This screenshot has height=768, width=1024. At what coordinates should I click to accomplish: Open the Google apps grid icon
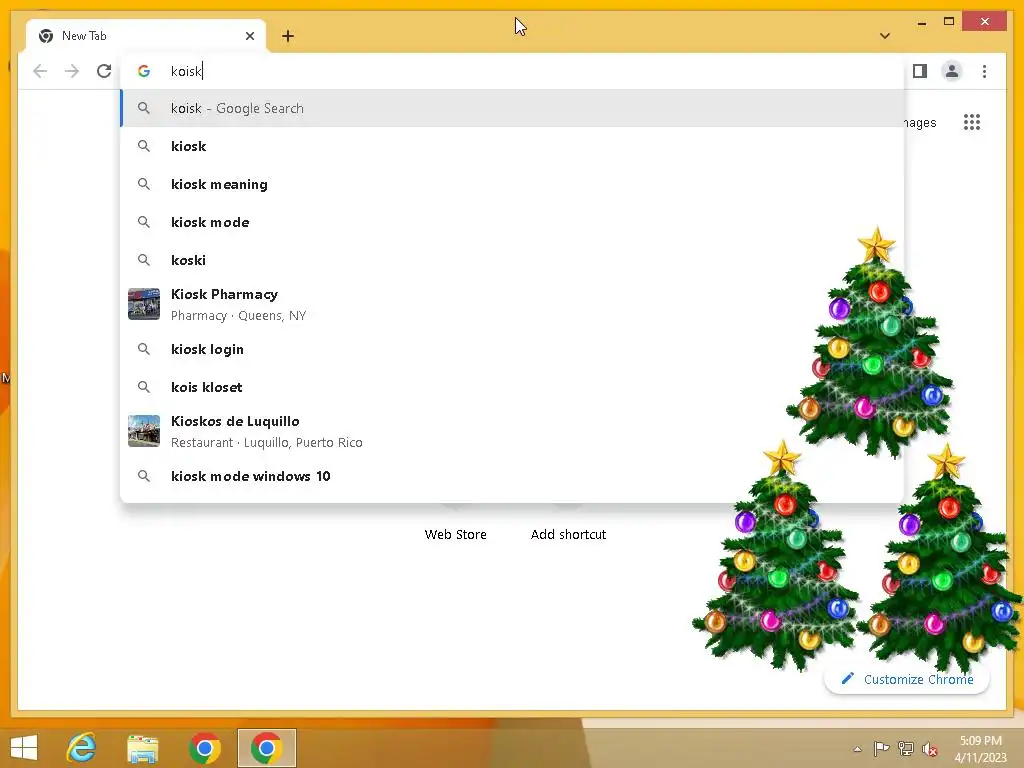(972, 122)
